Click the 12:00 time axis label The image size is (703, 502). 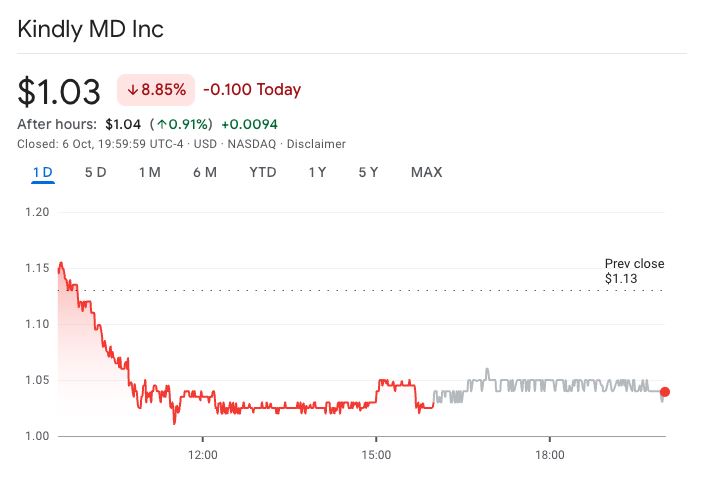(x=202, y=455)
